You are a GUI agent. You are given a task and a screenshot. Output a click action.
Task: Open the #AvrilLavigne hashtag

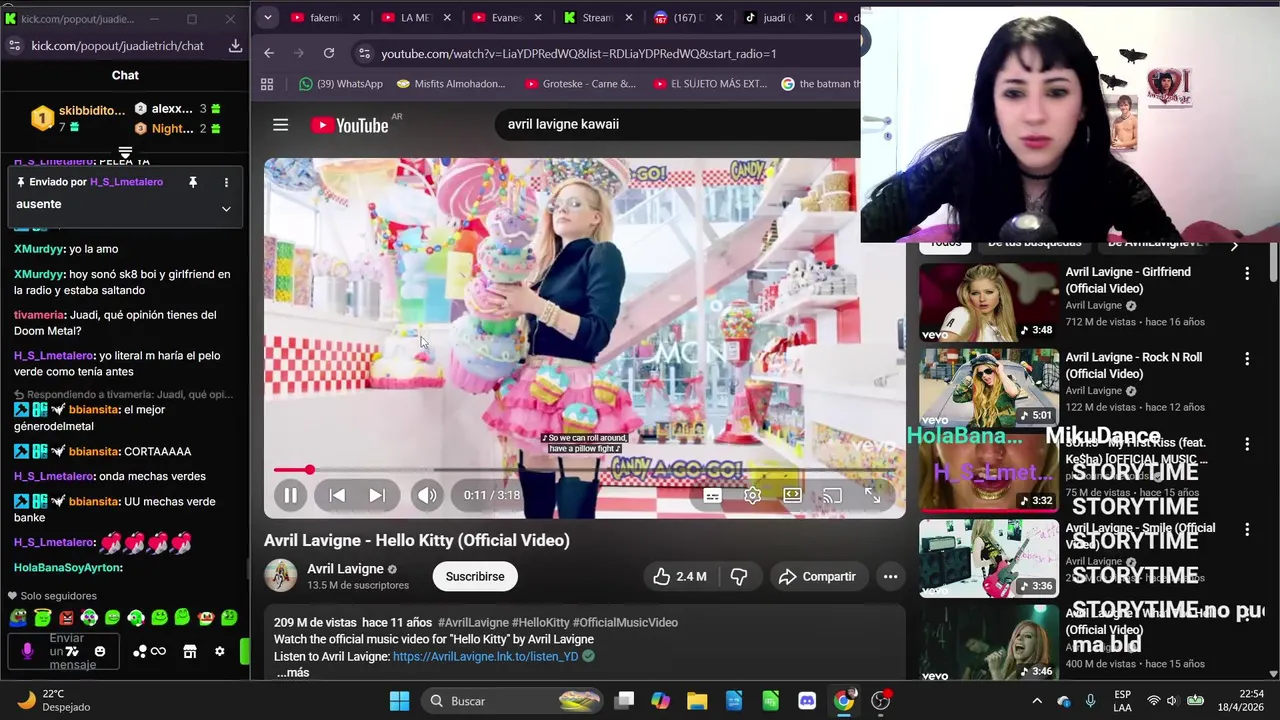(x=473, y=622)
